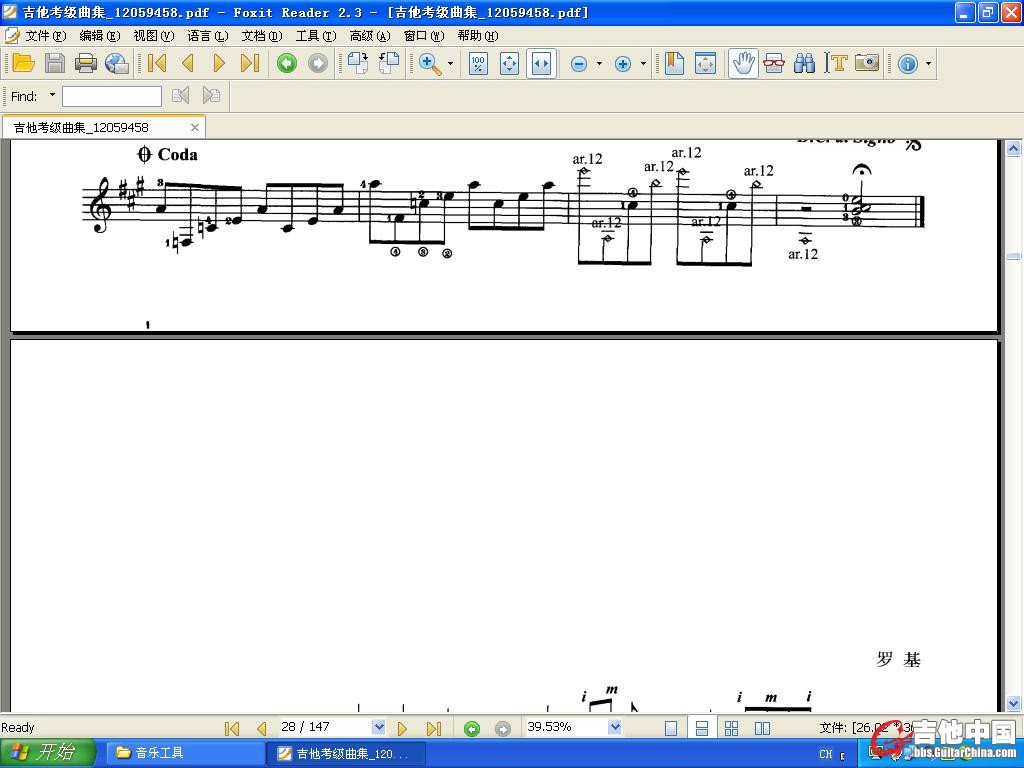The height and width of the screenshot is (768, 1024).
Task: Click the Save disk icon
Action: pos(55,63)
